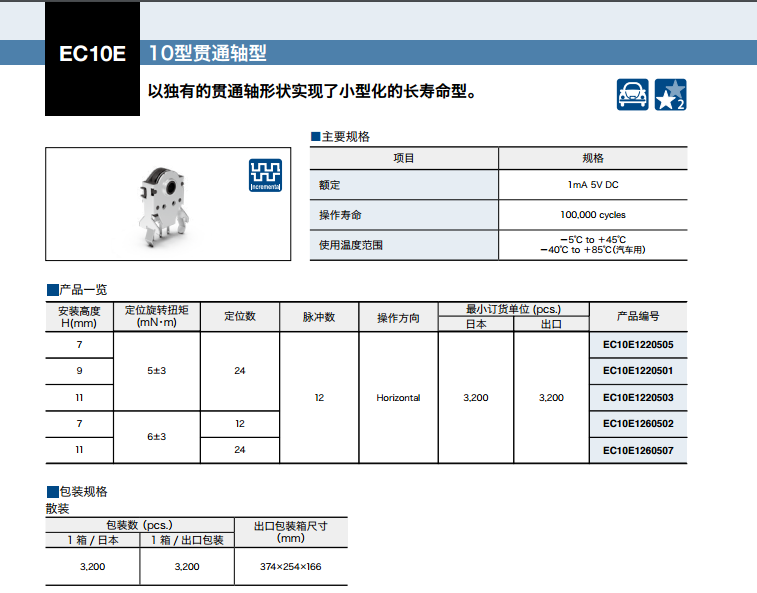Screen dimensions: 757x593
Task: Select product number EC10E1220503
Action: pos(638,398)
